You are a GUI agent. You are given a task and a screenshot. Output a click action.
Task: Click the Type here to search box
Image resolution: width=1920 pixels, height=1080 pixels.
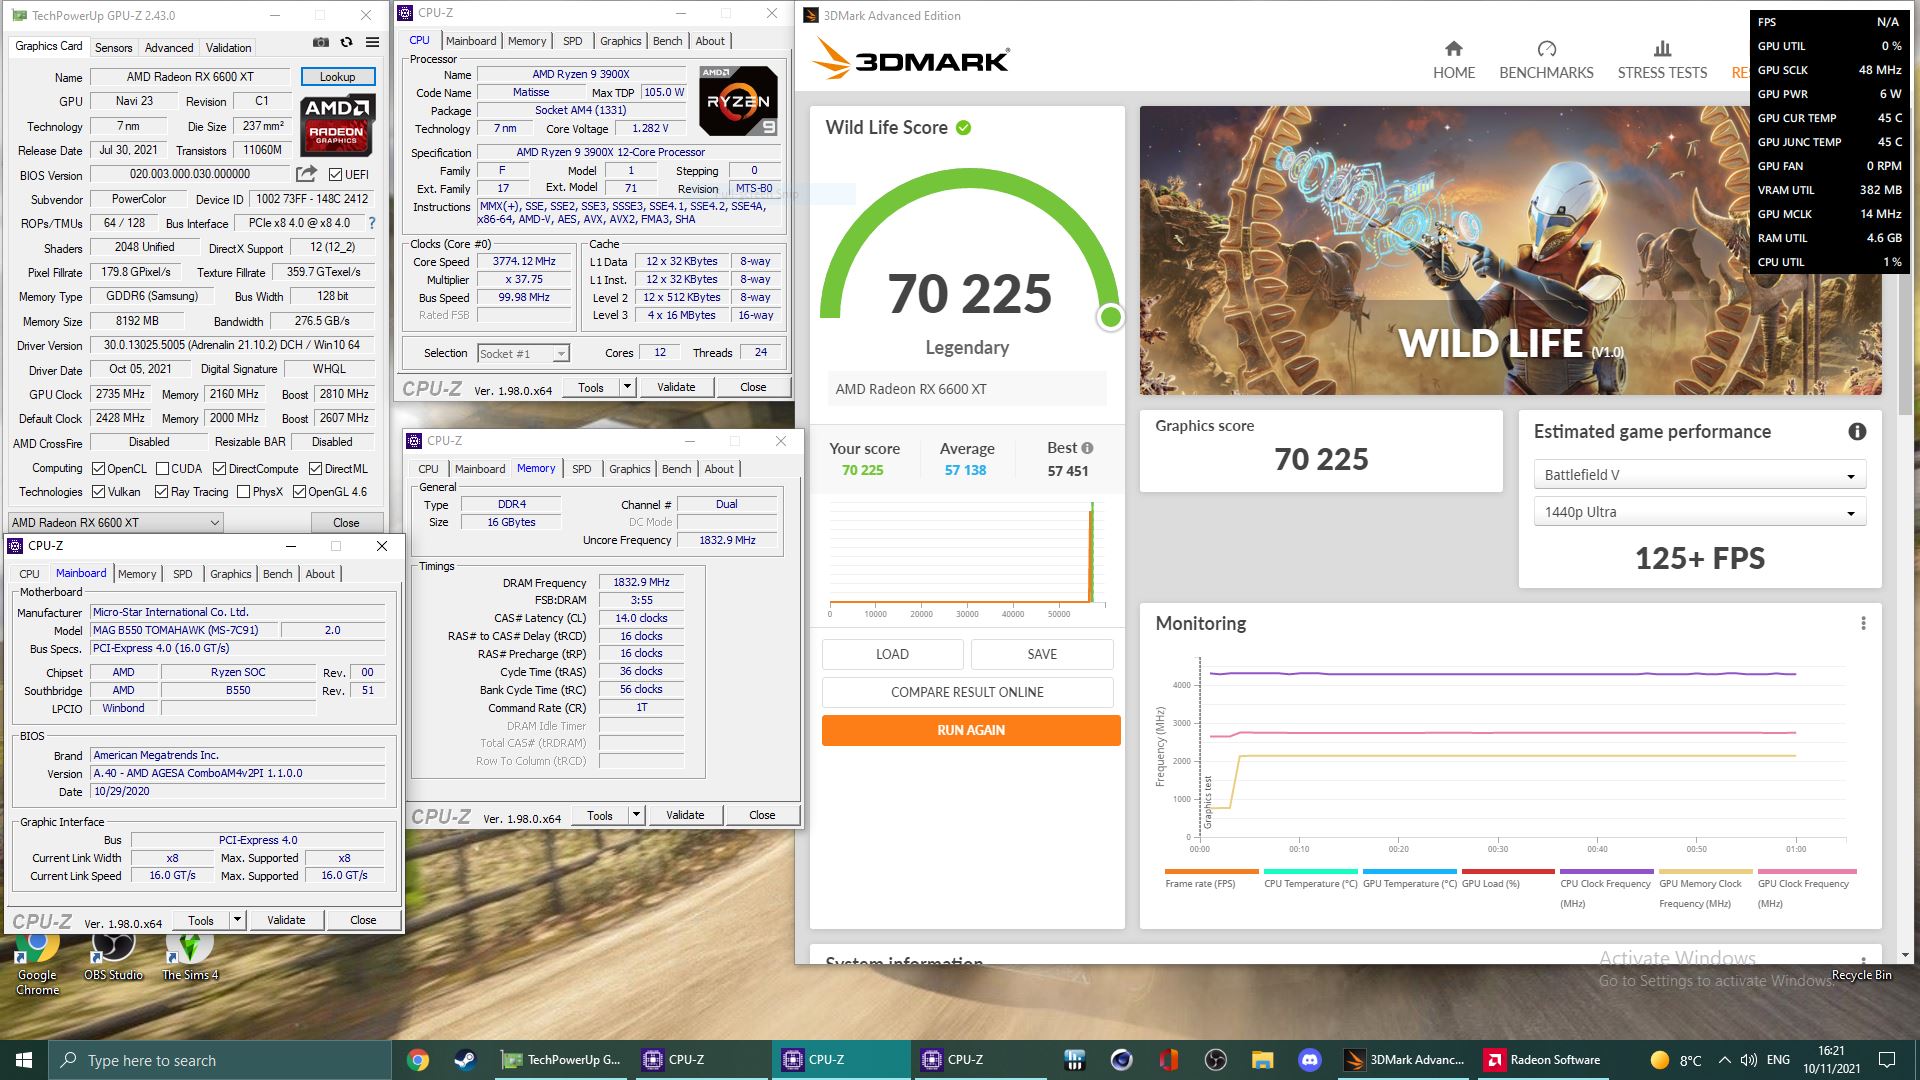220,1060
